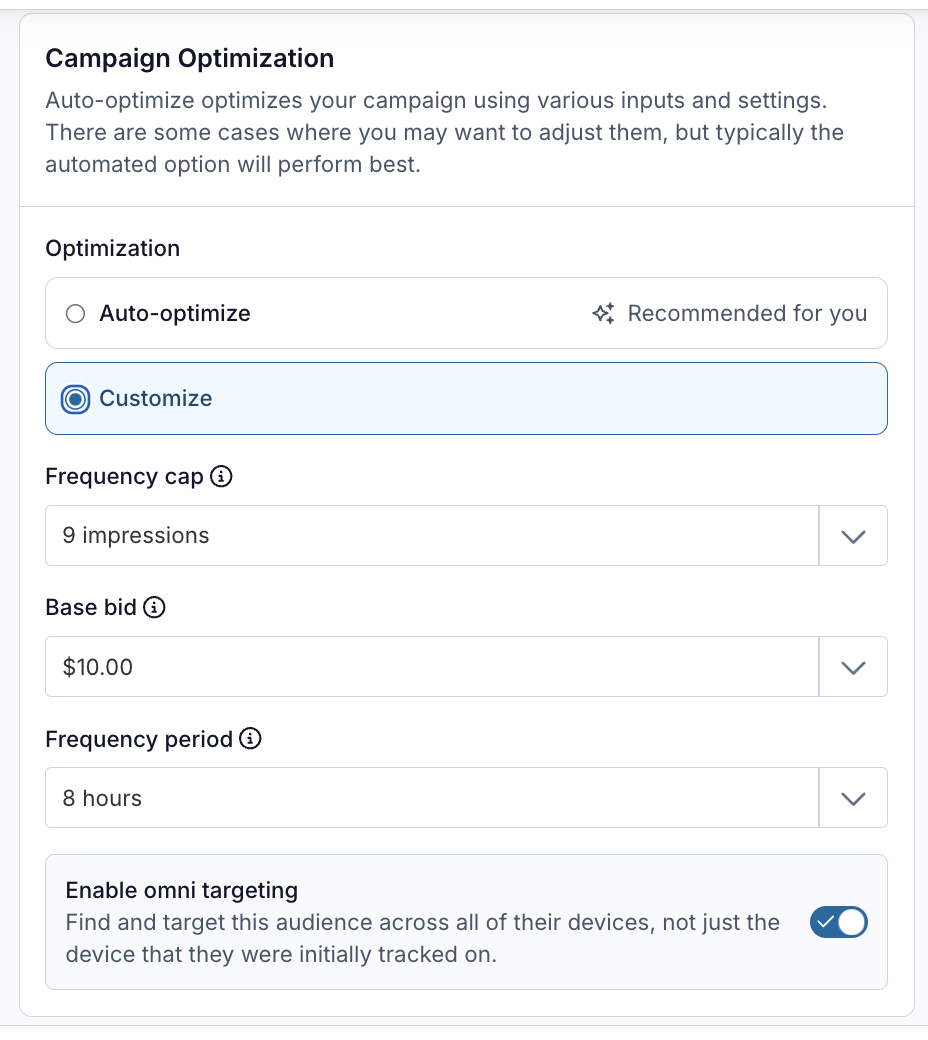This screenshot has height=1040, width=928.
Task: Click the omni targeting description text
Action: pos(422,938)
